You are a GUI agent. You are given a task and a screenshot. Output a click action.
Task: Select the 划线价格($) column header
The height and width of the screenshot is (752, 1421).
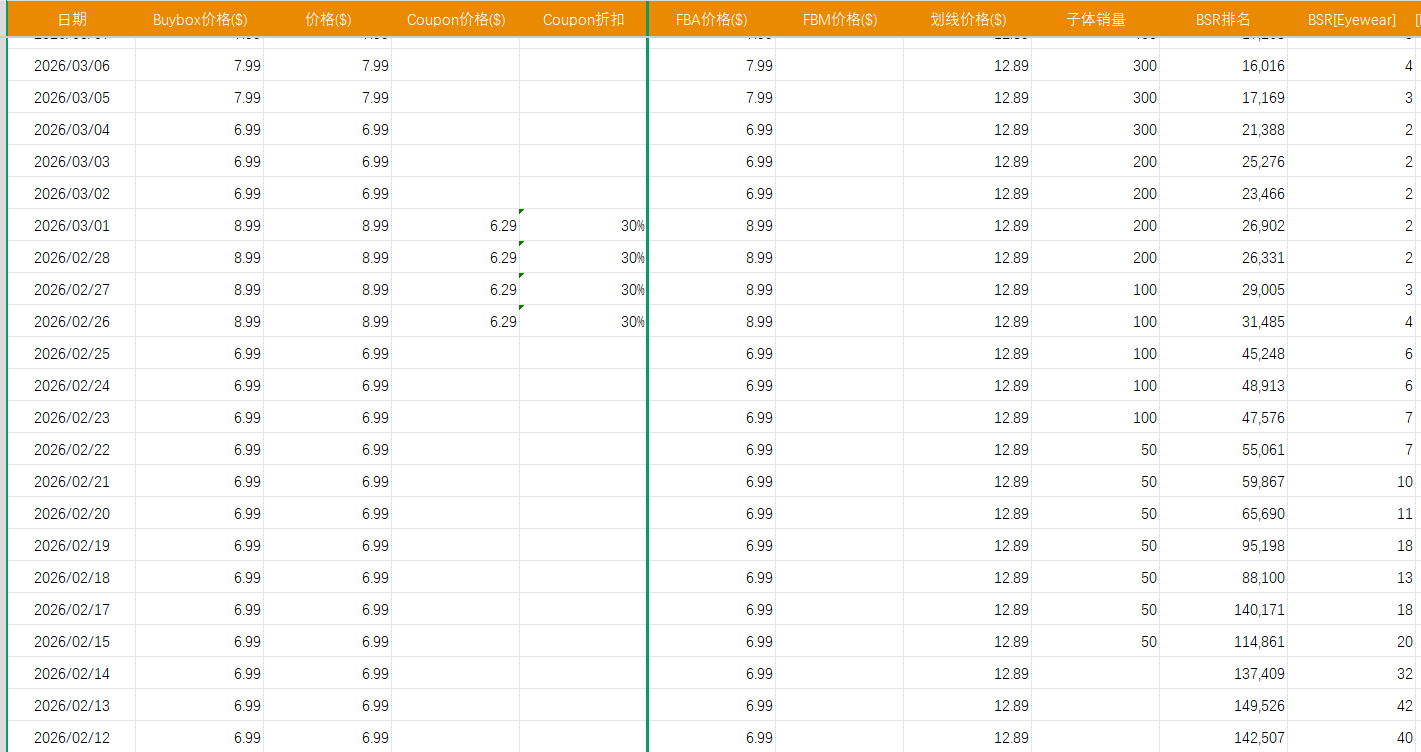click(x=968, y=20)
